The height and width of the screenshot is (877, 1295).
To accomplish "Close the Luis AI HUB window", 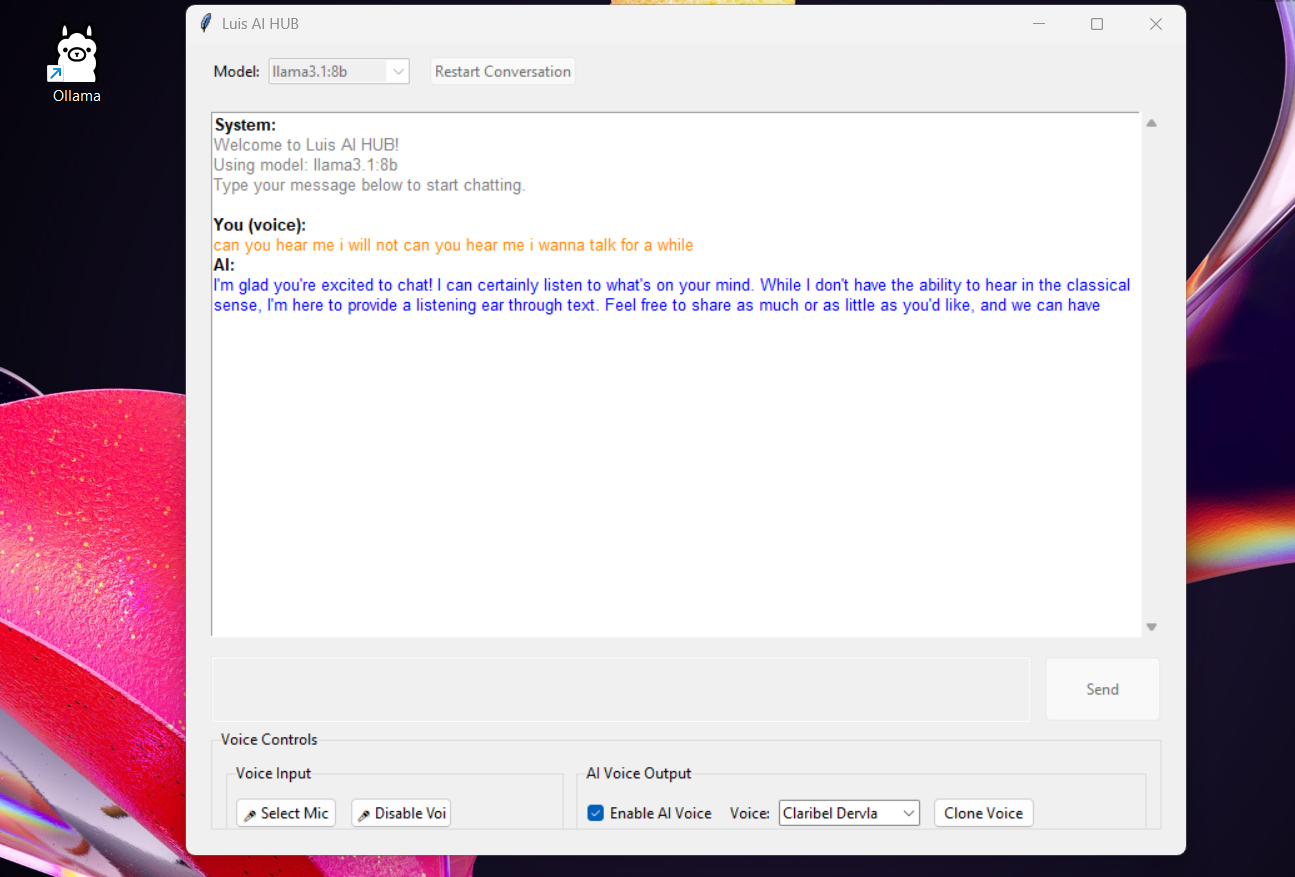I will [1156, 24].
